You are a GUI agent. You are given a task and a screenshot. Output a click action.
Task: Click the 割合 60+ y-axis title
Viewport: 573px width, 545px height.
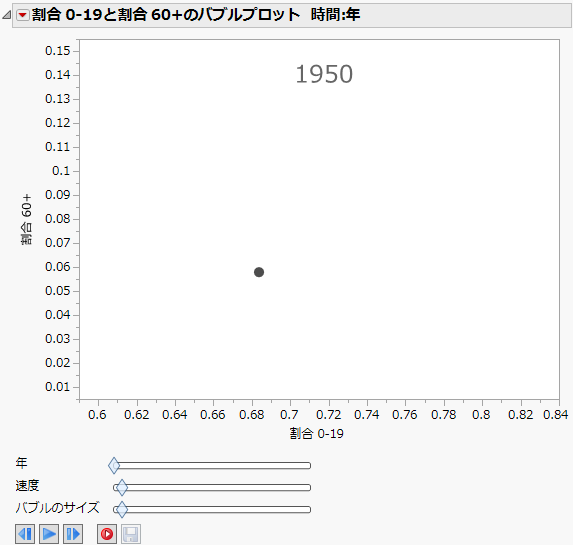tap(26, 219)
